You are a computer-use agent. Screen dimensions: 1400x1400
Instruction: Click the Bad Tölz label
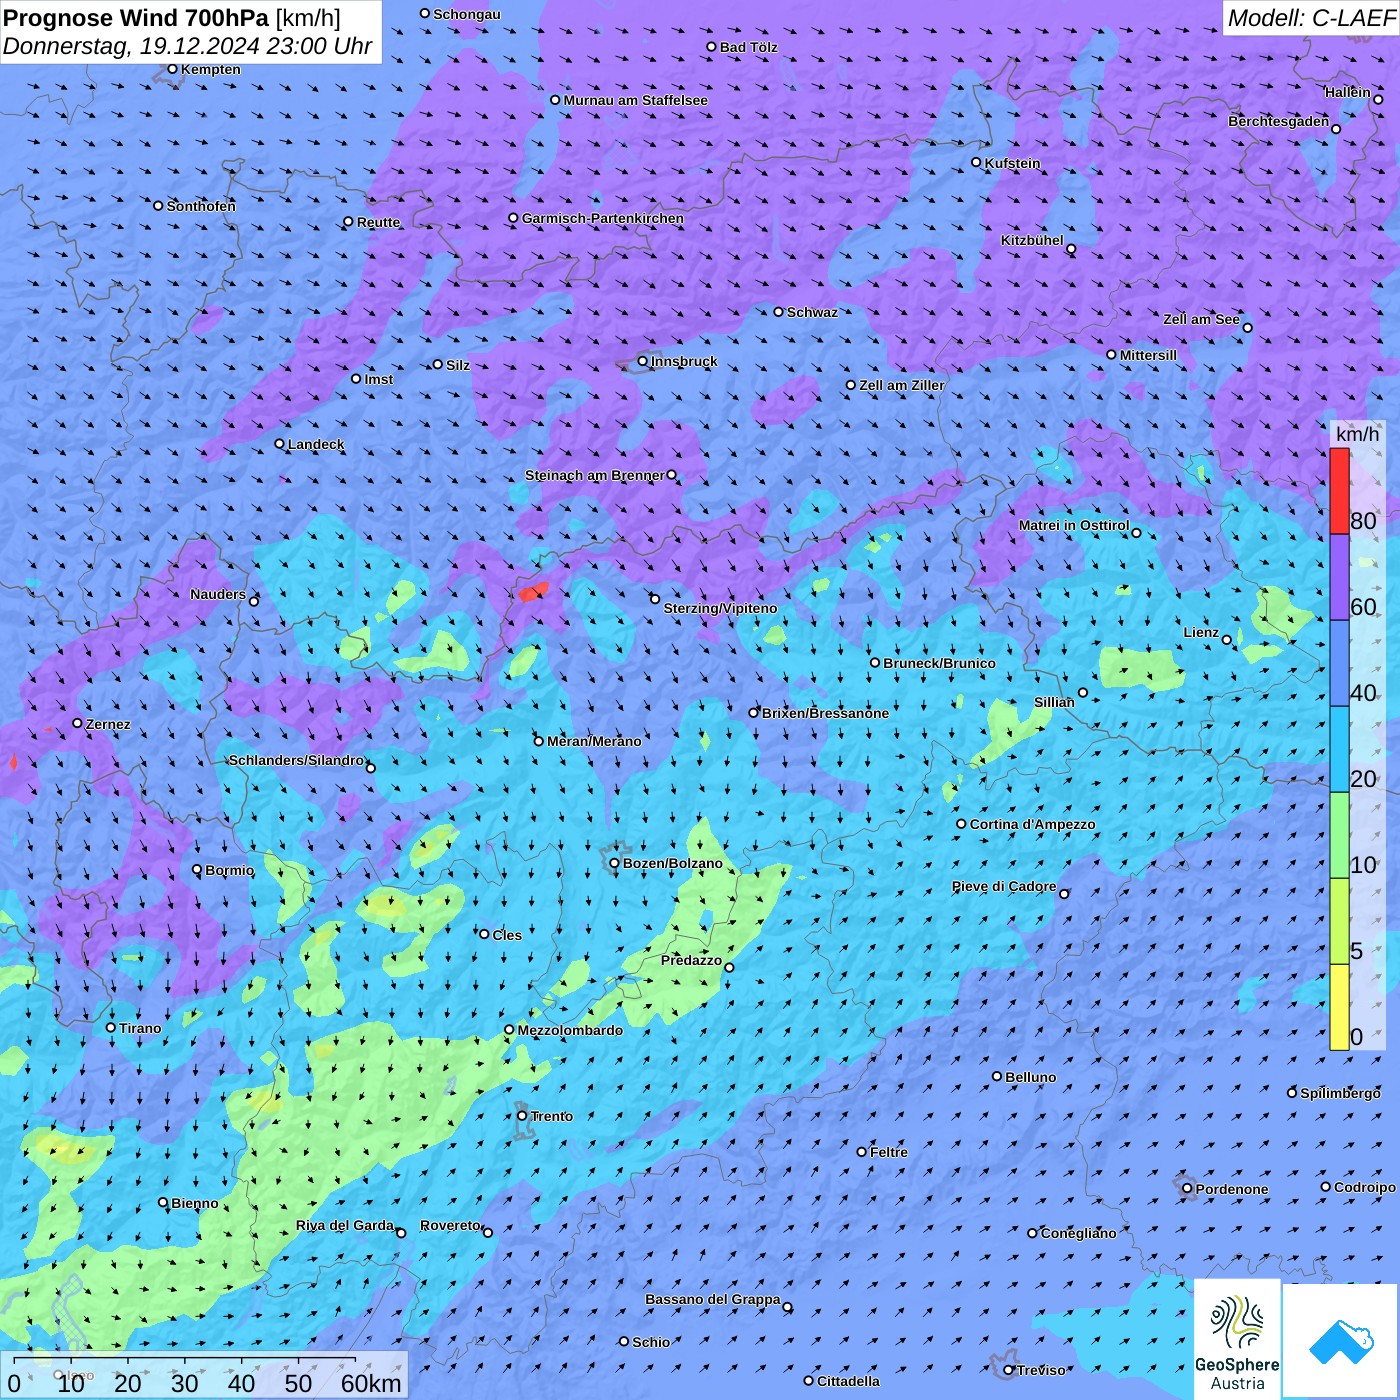click(748, 47)
